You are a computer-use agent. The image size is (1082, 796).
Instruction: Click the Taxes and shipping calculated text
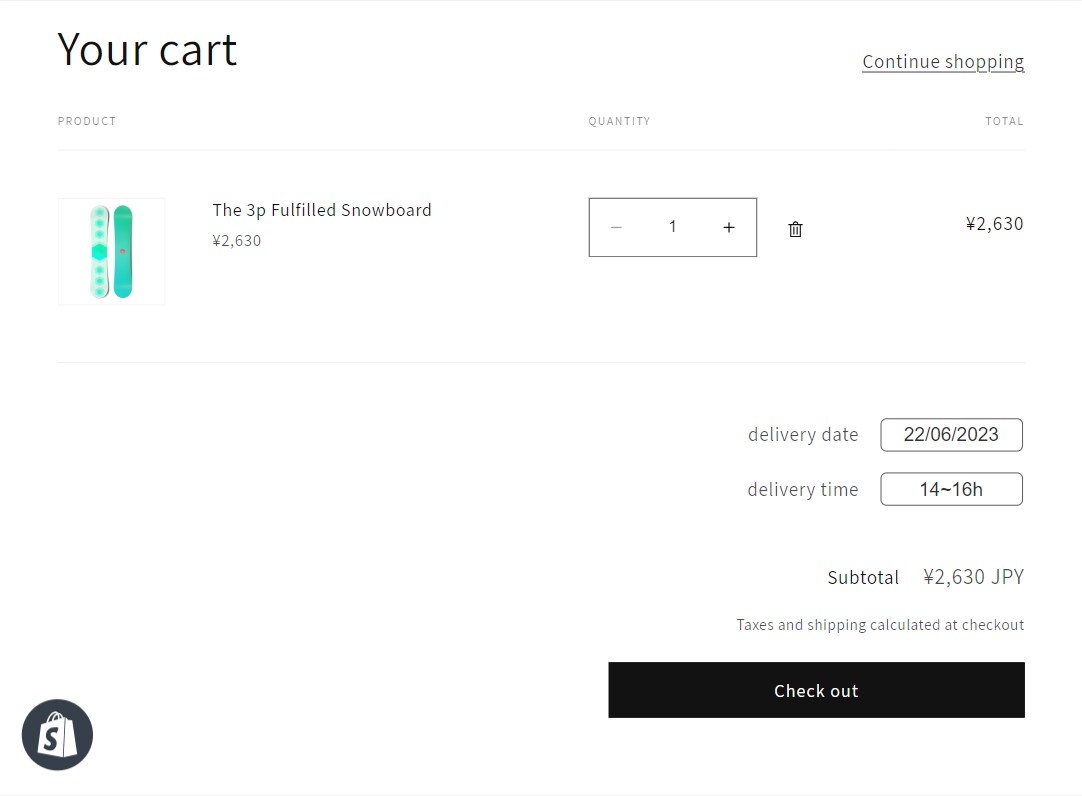[x=880, y=625]
